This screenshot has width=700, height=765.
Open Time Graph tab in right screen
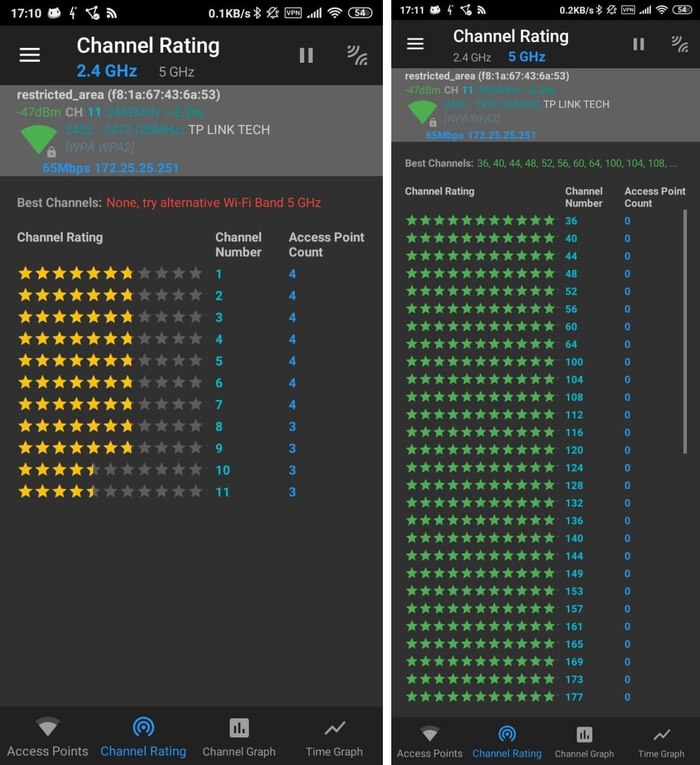(661, 743)
